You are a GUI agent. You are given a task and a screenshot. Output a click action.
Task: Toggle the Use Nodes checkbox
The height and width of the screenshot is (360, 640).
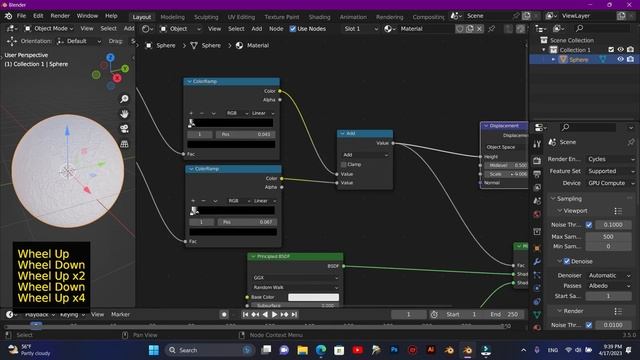tap(293, 29)
